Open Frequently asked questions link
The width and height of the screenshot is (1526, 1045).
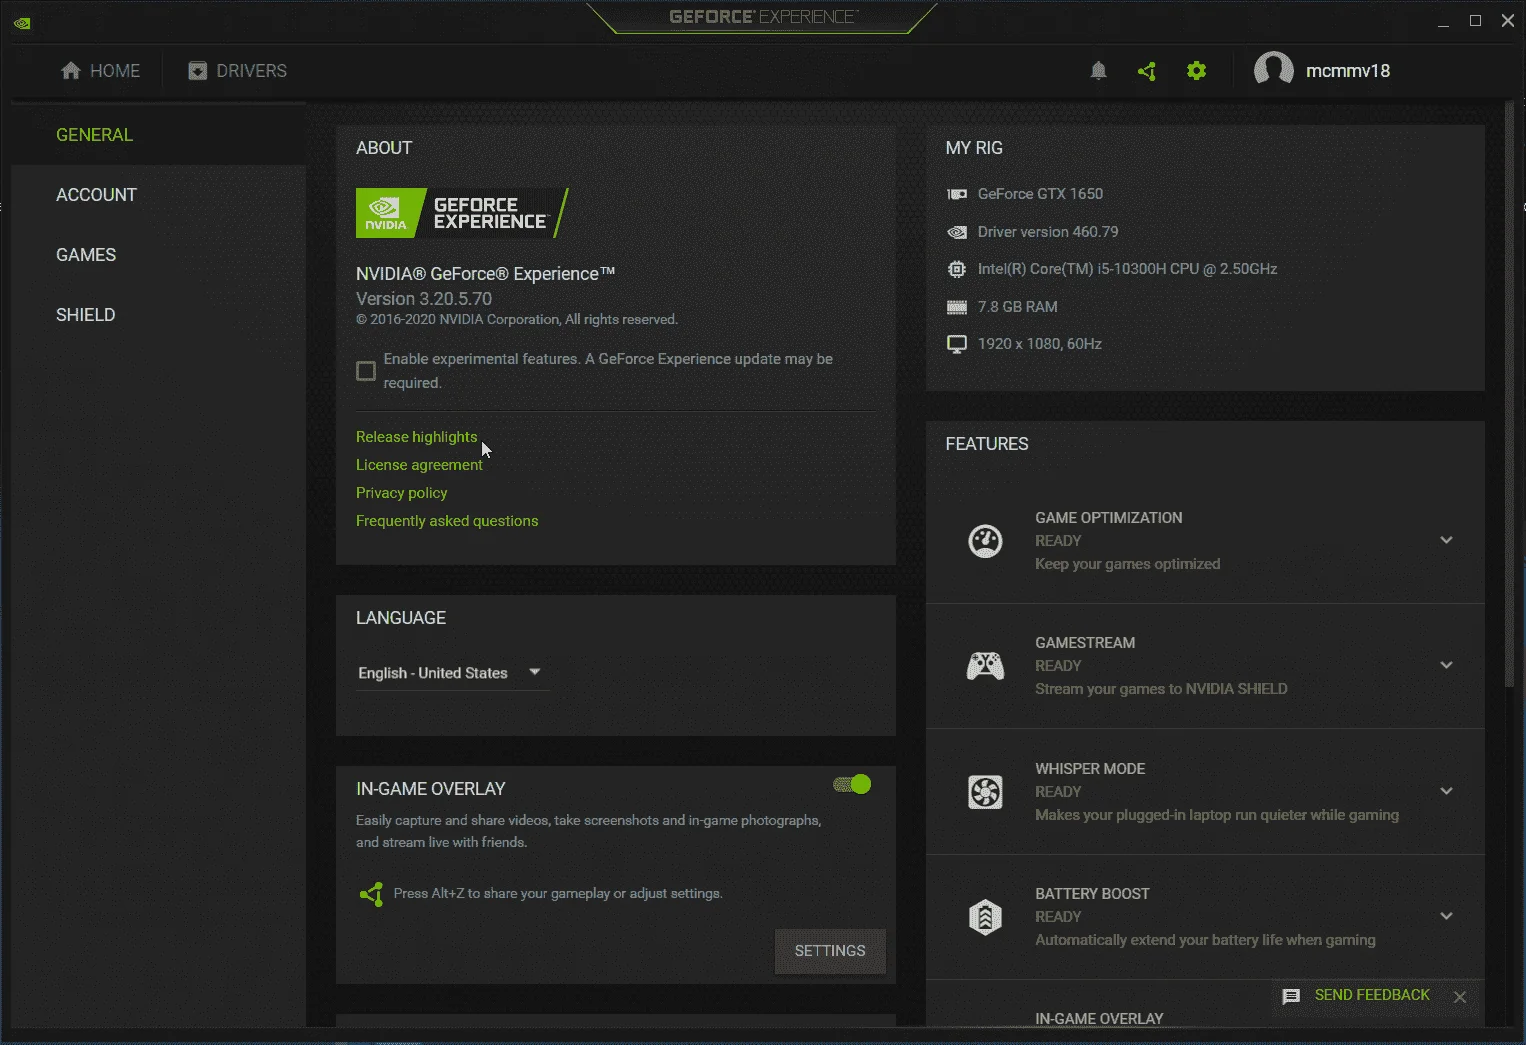(x=447, y=521)
